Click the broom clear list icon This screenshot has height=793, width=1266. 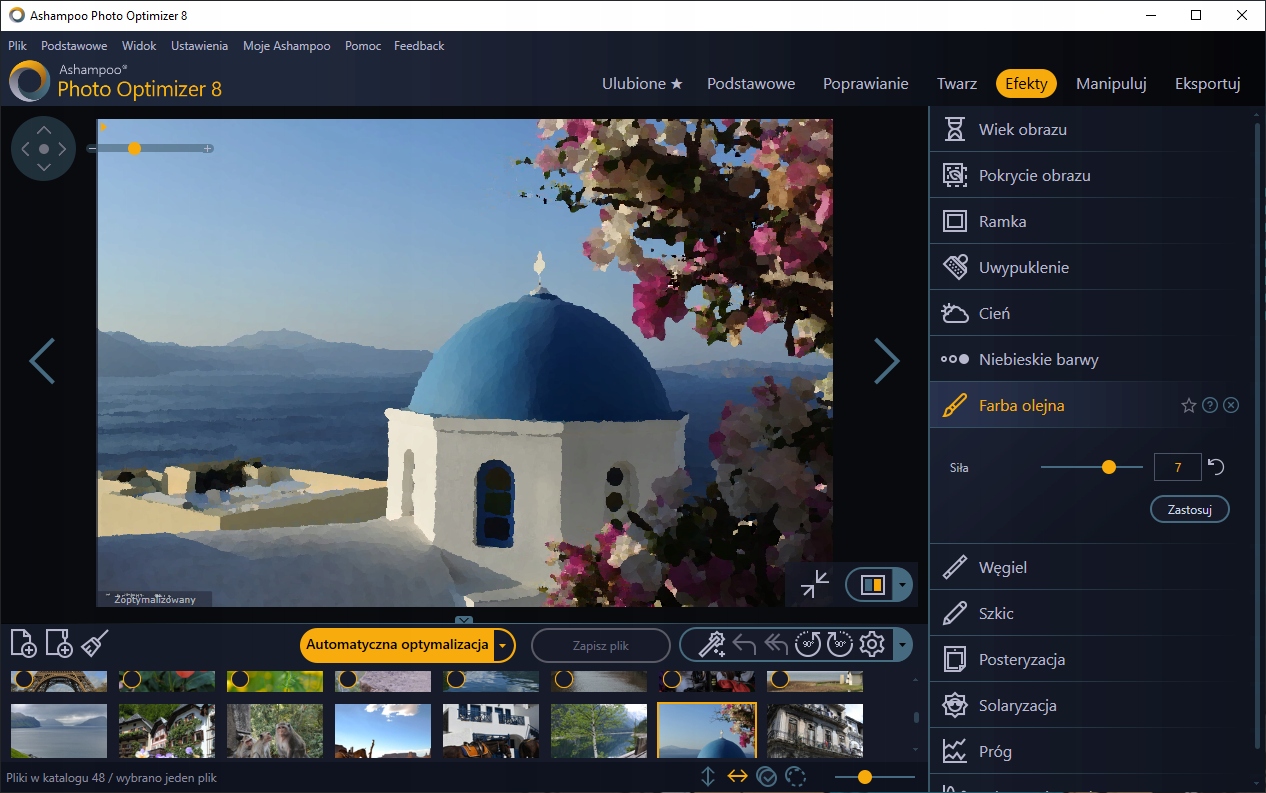(94, 643)
